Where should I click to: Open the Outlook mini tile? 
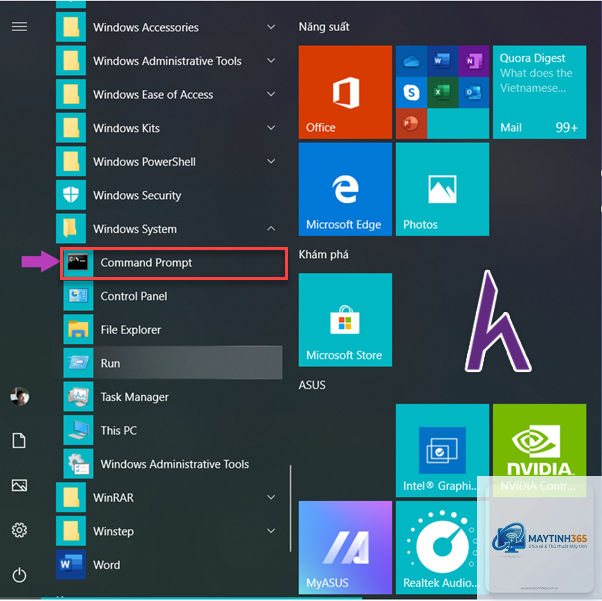473,92
